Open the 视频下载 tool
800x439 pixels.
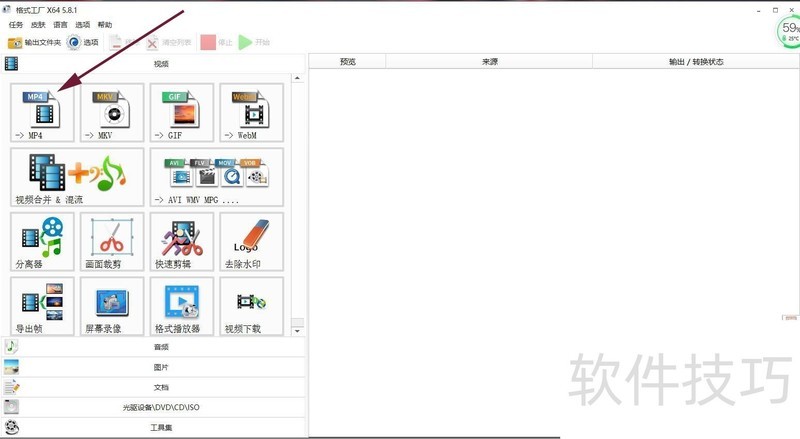[x=252, y=306]
